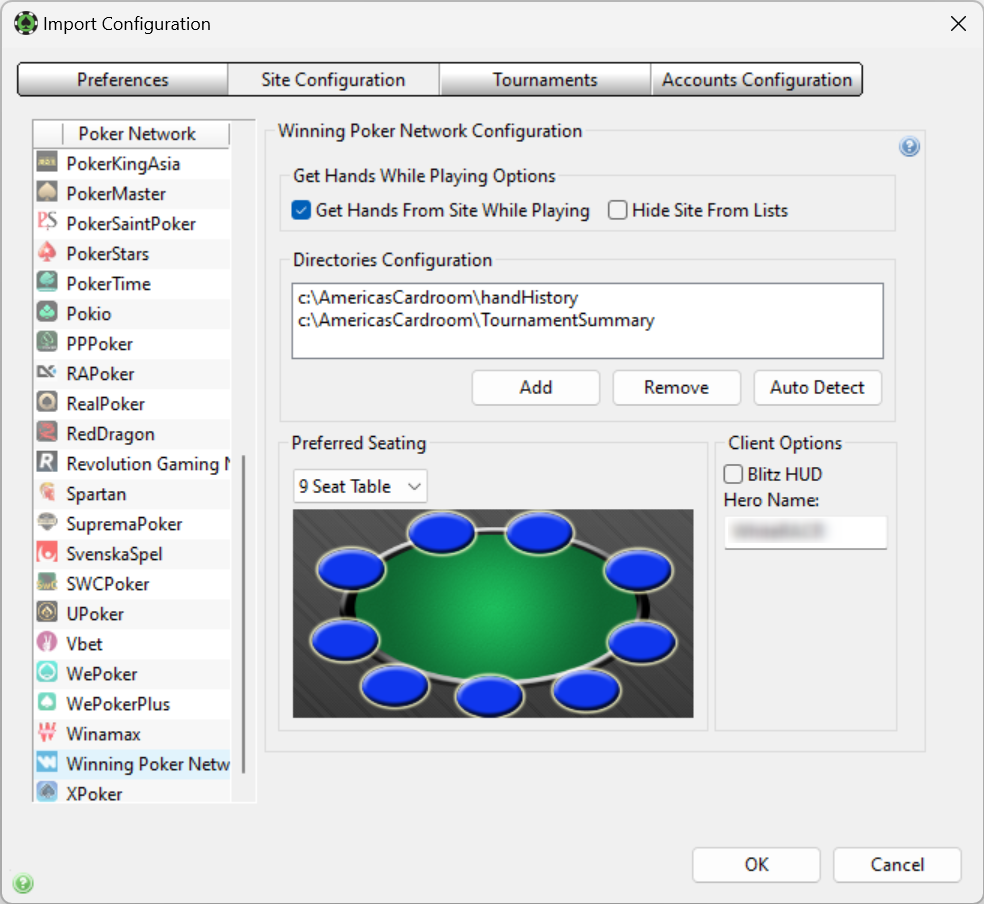Image resolution: width=984 pixels, height=904 pixels.
Task: Click the Vbet pink icon
Action: click(47, 642)
